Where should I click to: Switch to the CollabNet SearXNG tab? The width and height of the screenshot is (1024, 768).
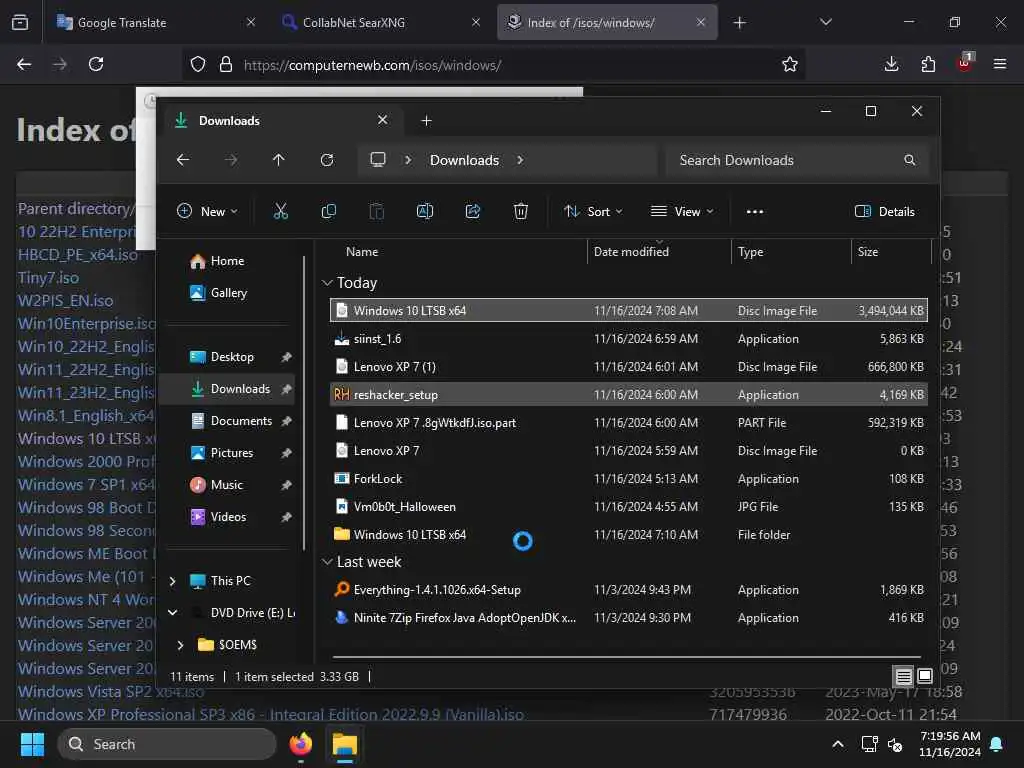380,23
